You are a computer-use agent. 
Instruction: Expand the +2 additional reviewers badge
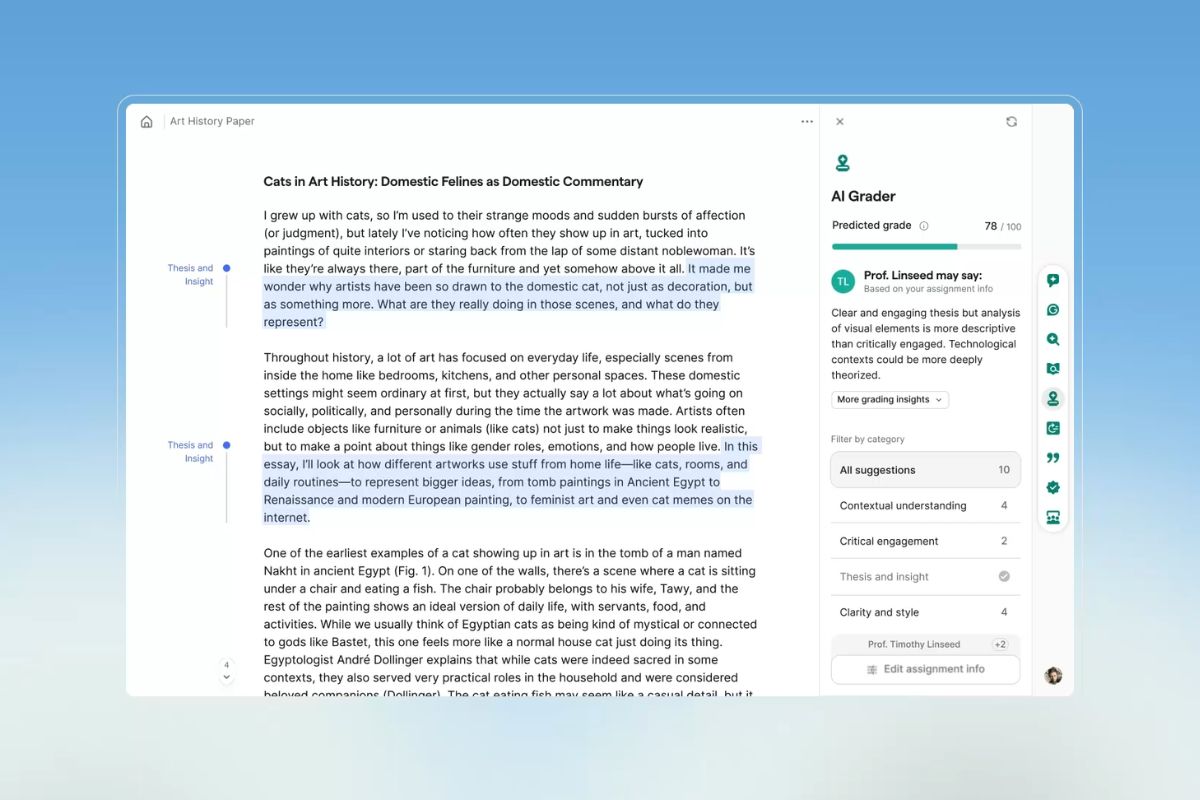[x=999, y=645]
